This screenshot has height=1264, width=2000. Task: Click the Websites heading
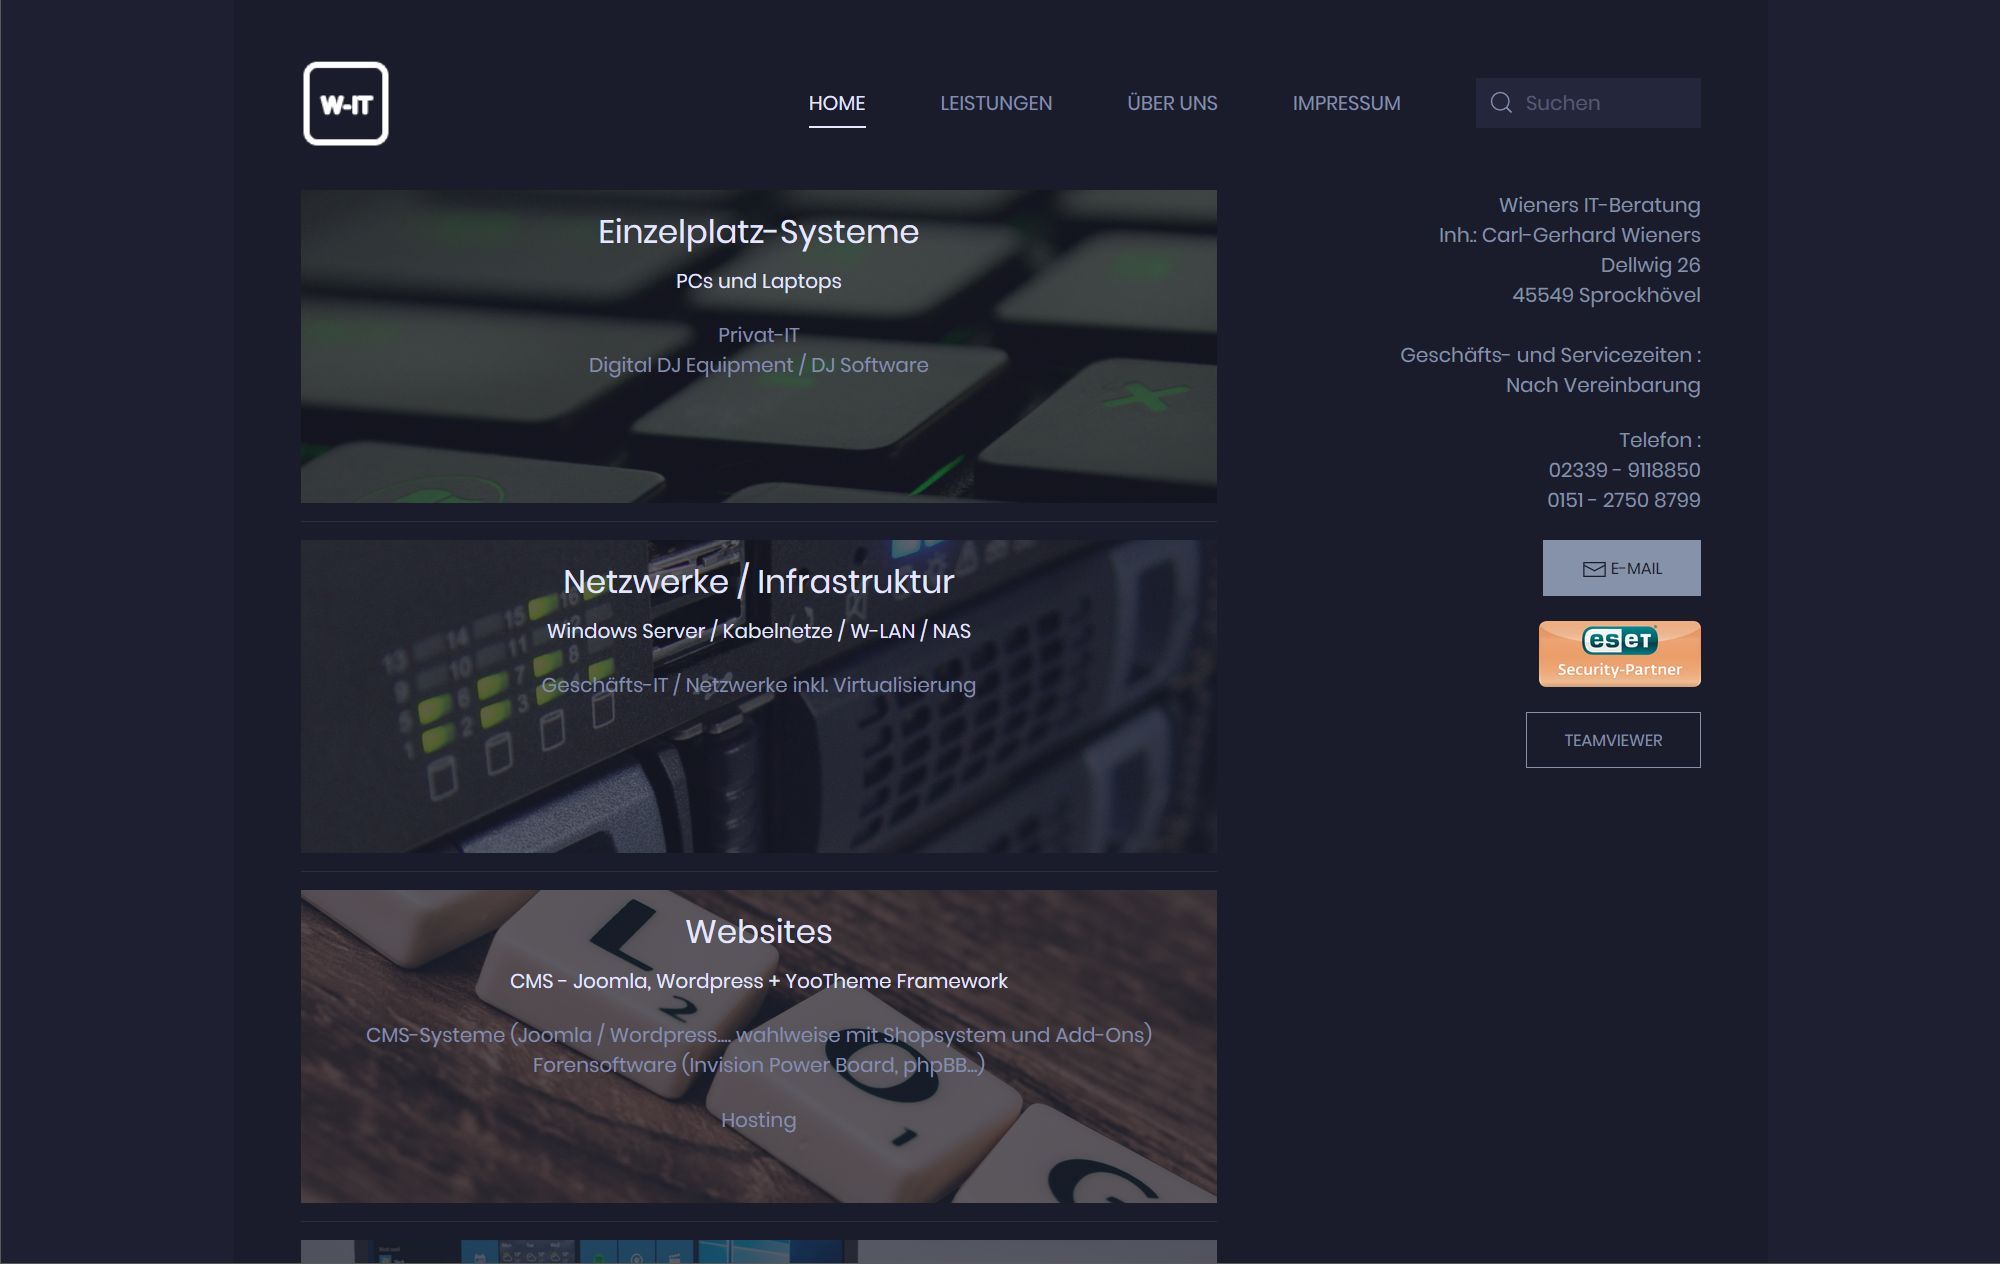(759, 932)
